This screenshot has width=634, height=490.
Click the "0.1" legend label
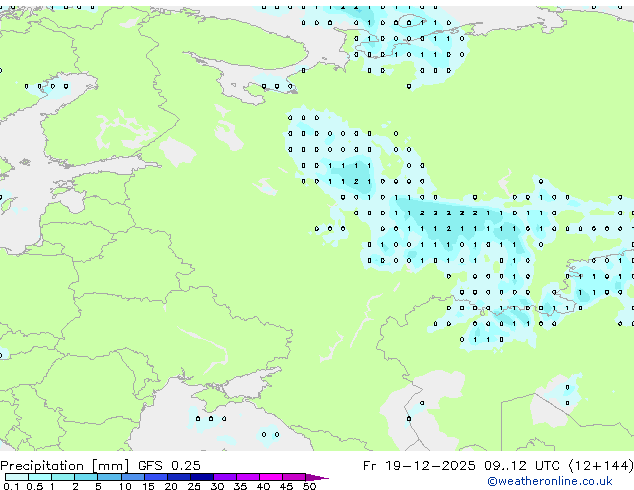11,486
